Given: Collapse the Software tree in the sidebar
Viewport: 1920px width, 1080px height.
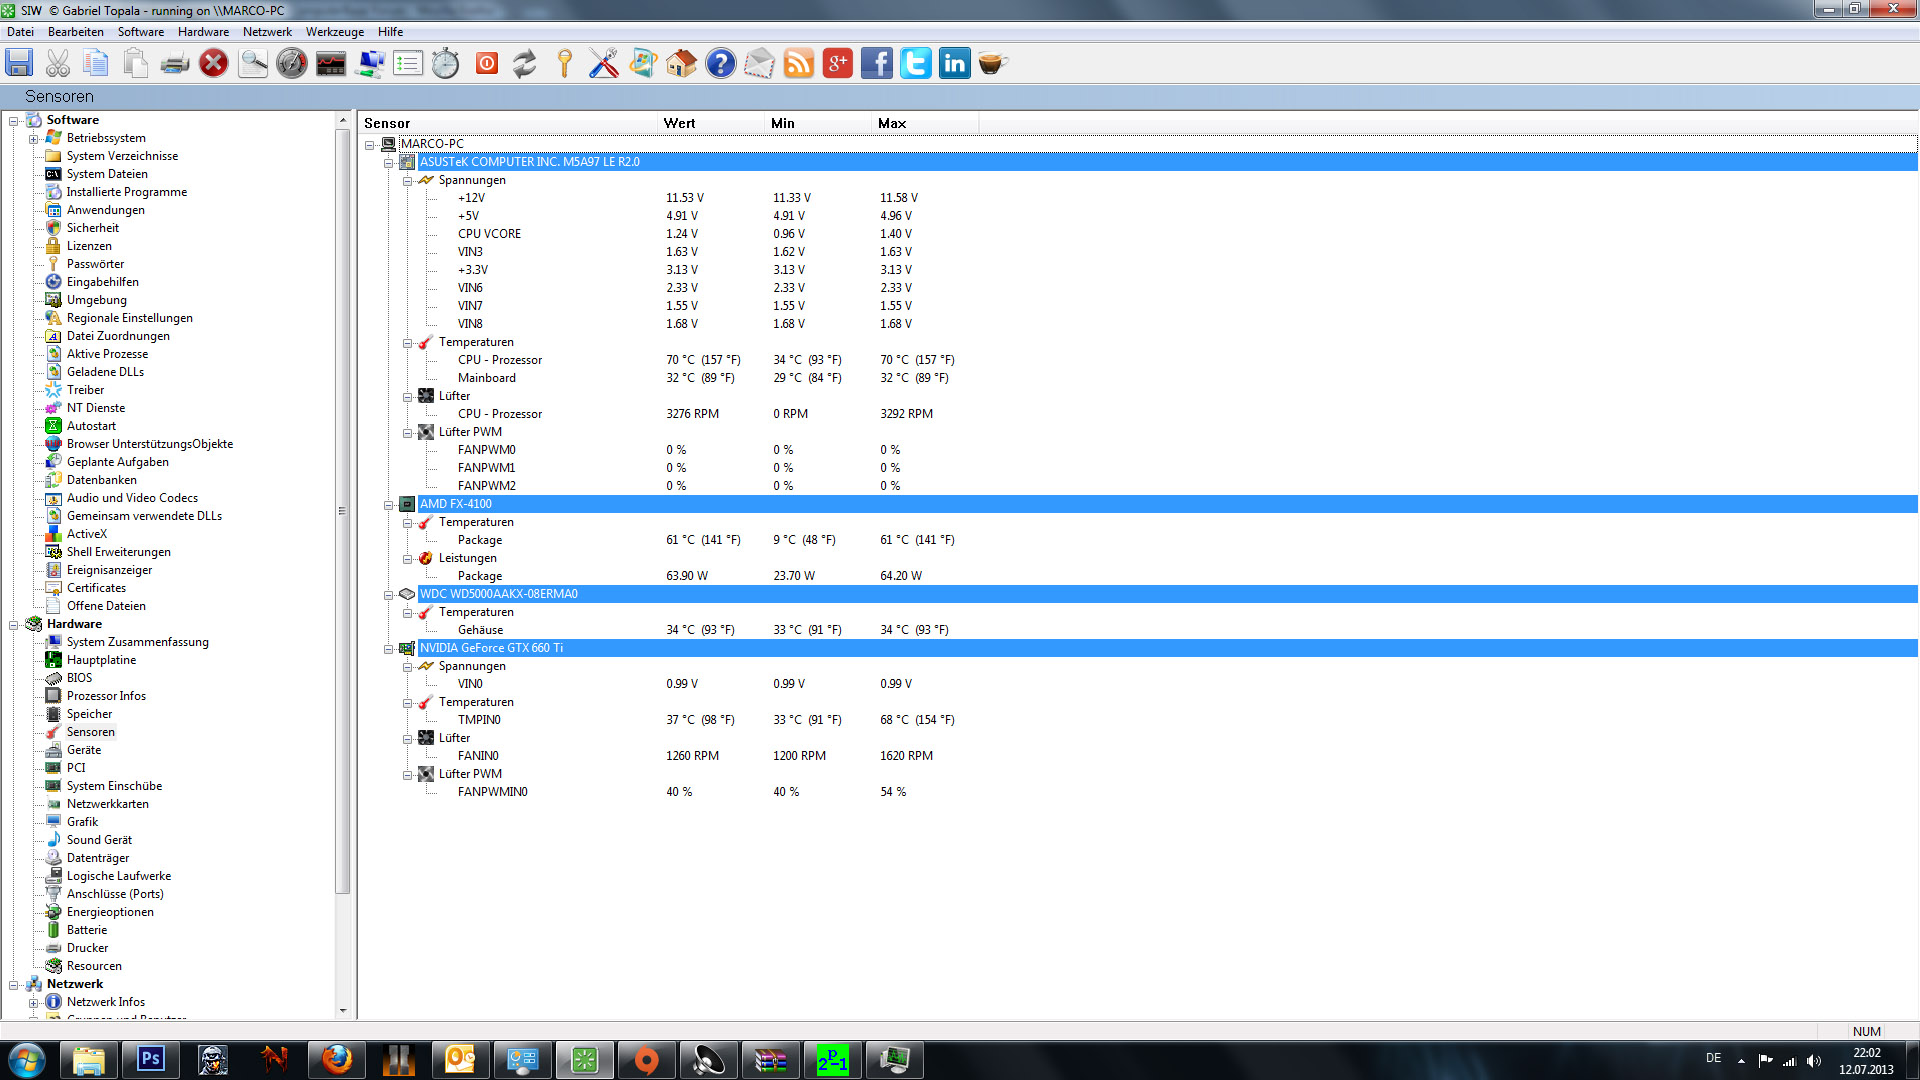Looking at the screenshot, I should [14, 121].
